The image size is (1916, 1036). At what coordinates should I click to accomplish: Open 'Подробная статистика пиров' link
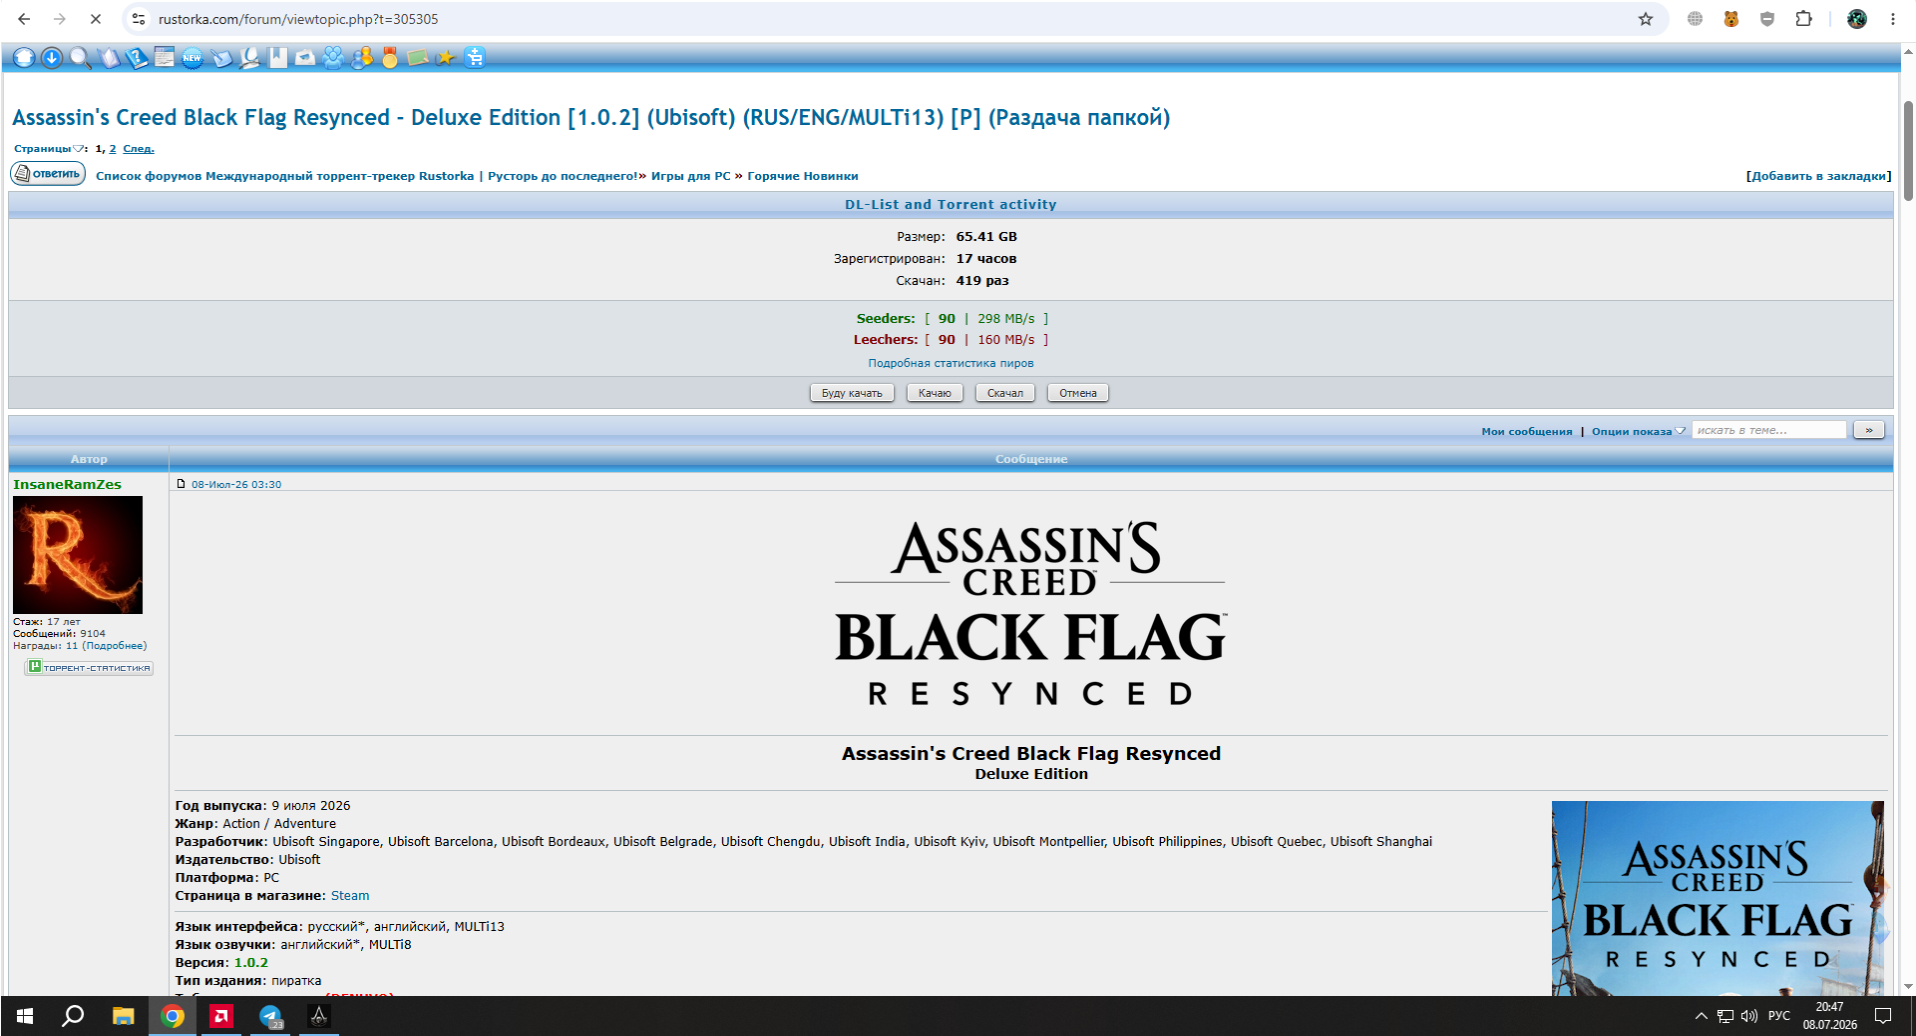951,363
